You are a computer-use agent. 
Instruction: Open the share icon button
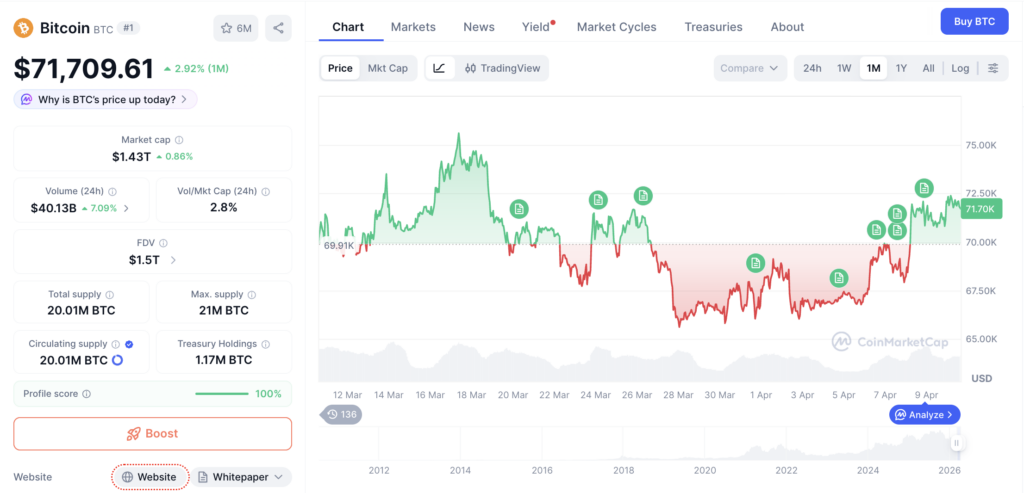pos(278,28)
